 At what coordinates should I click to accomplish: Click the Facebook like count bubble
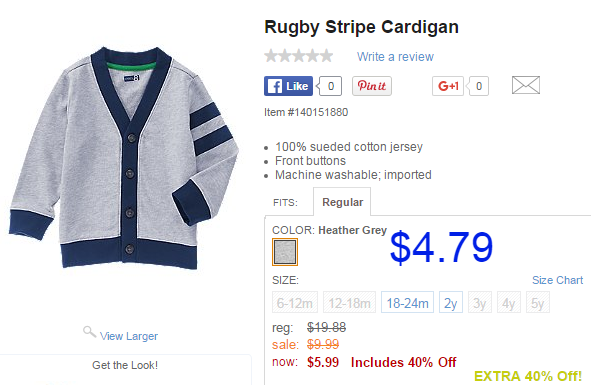pos(329,86)
